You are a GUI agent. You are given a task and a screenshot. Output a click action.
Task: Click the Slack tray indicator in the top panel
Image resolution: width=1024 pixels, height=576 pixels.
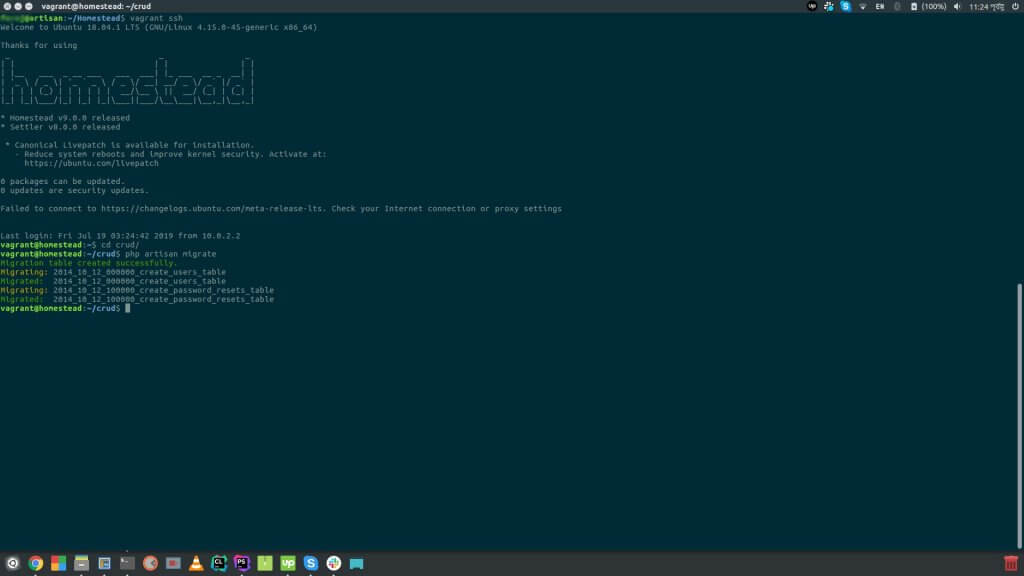[x=829, y=7]
